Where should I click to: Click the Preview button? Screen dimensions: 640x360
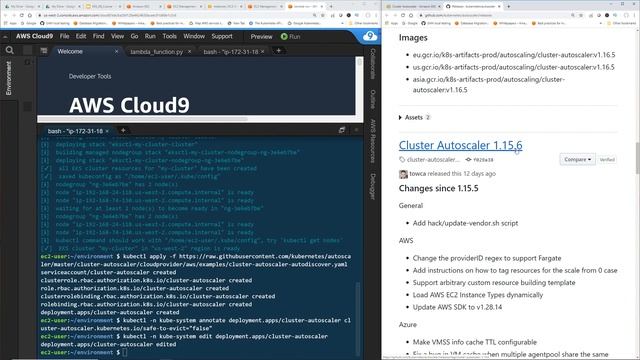(261, 36)
